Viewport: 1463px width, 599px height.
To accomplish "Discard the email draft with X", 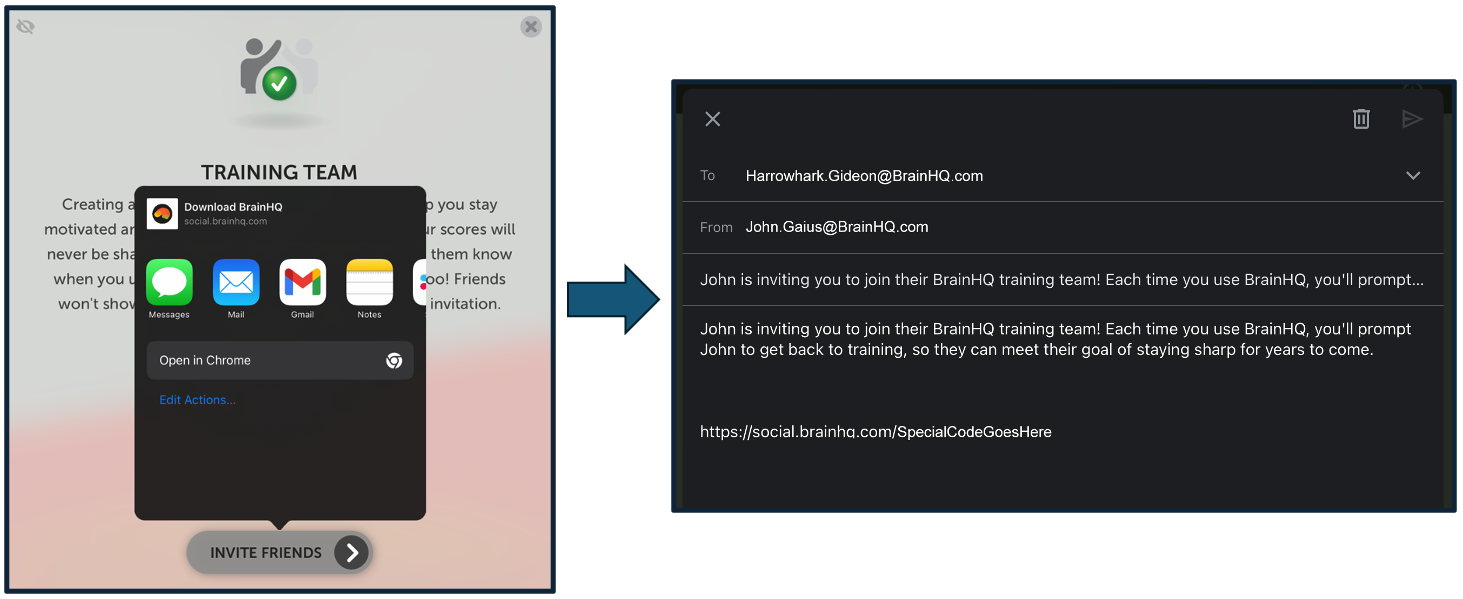I will (712, 119).
